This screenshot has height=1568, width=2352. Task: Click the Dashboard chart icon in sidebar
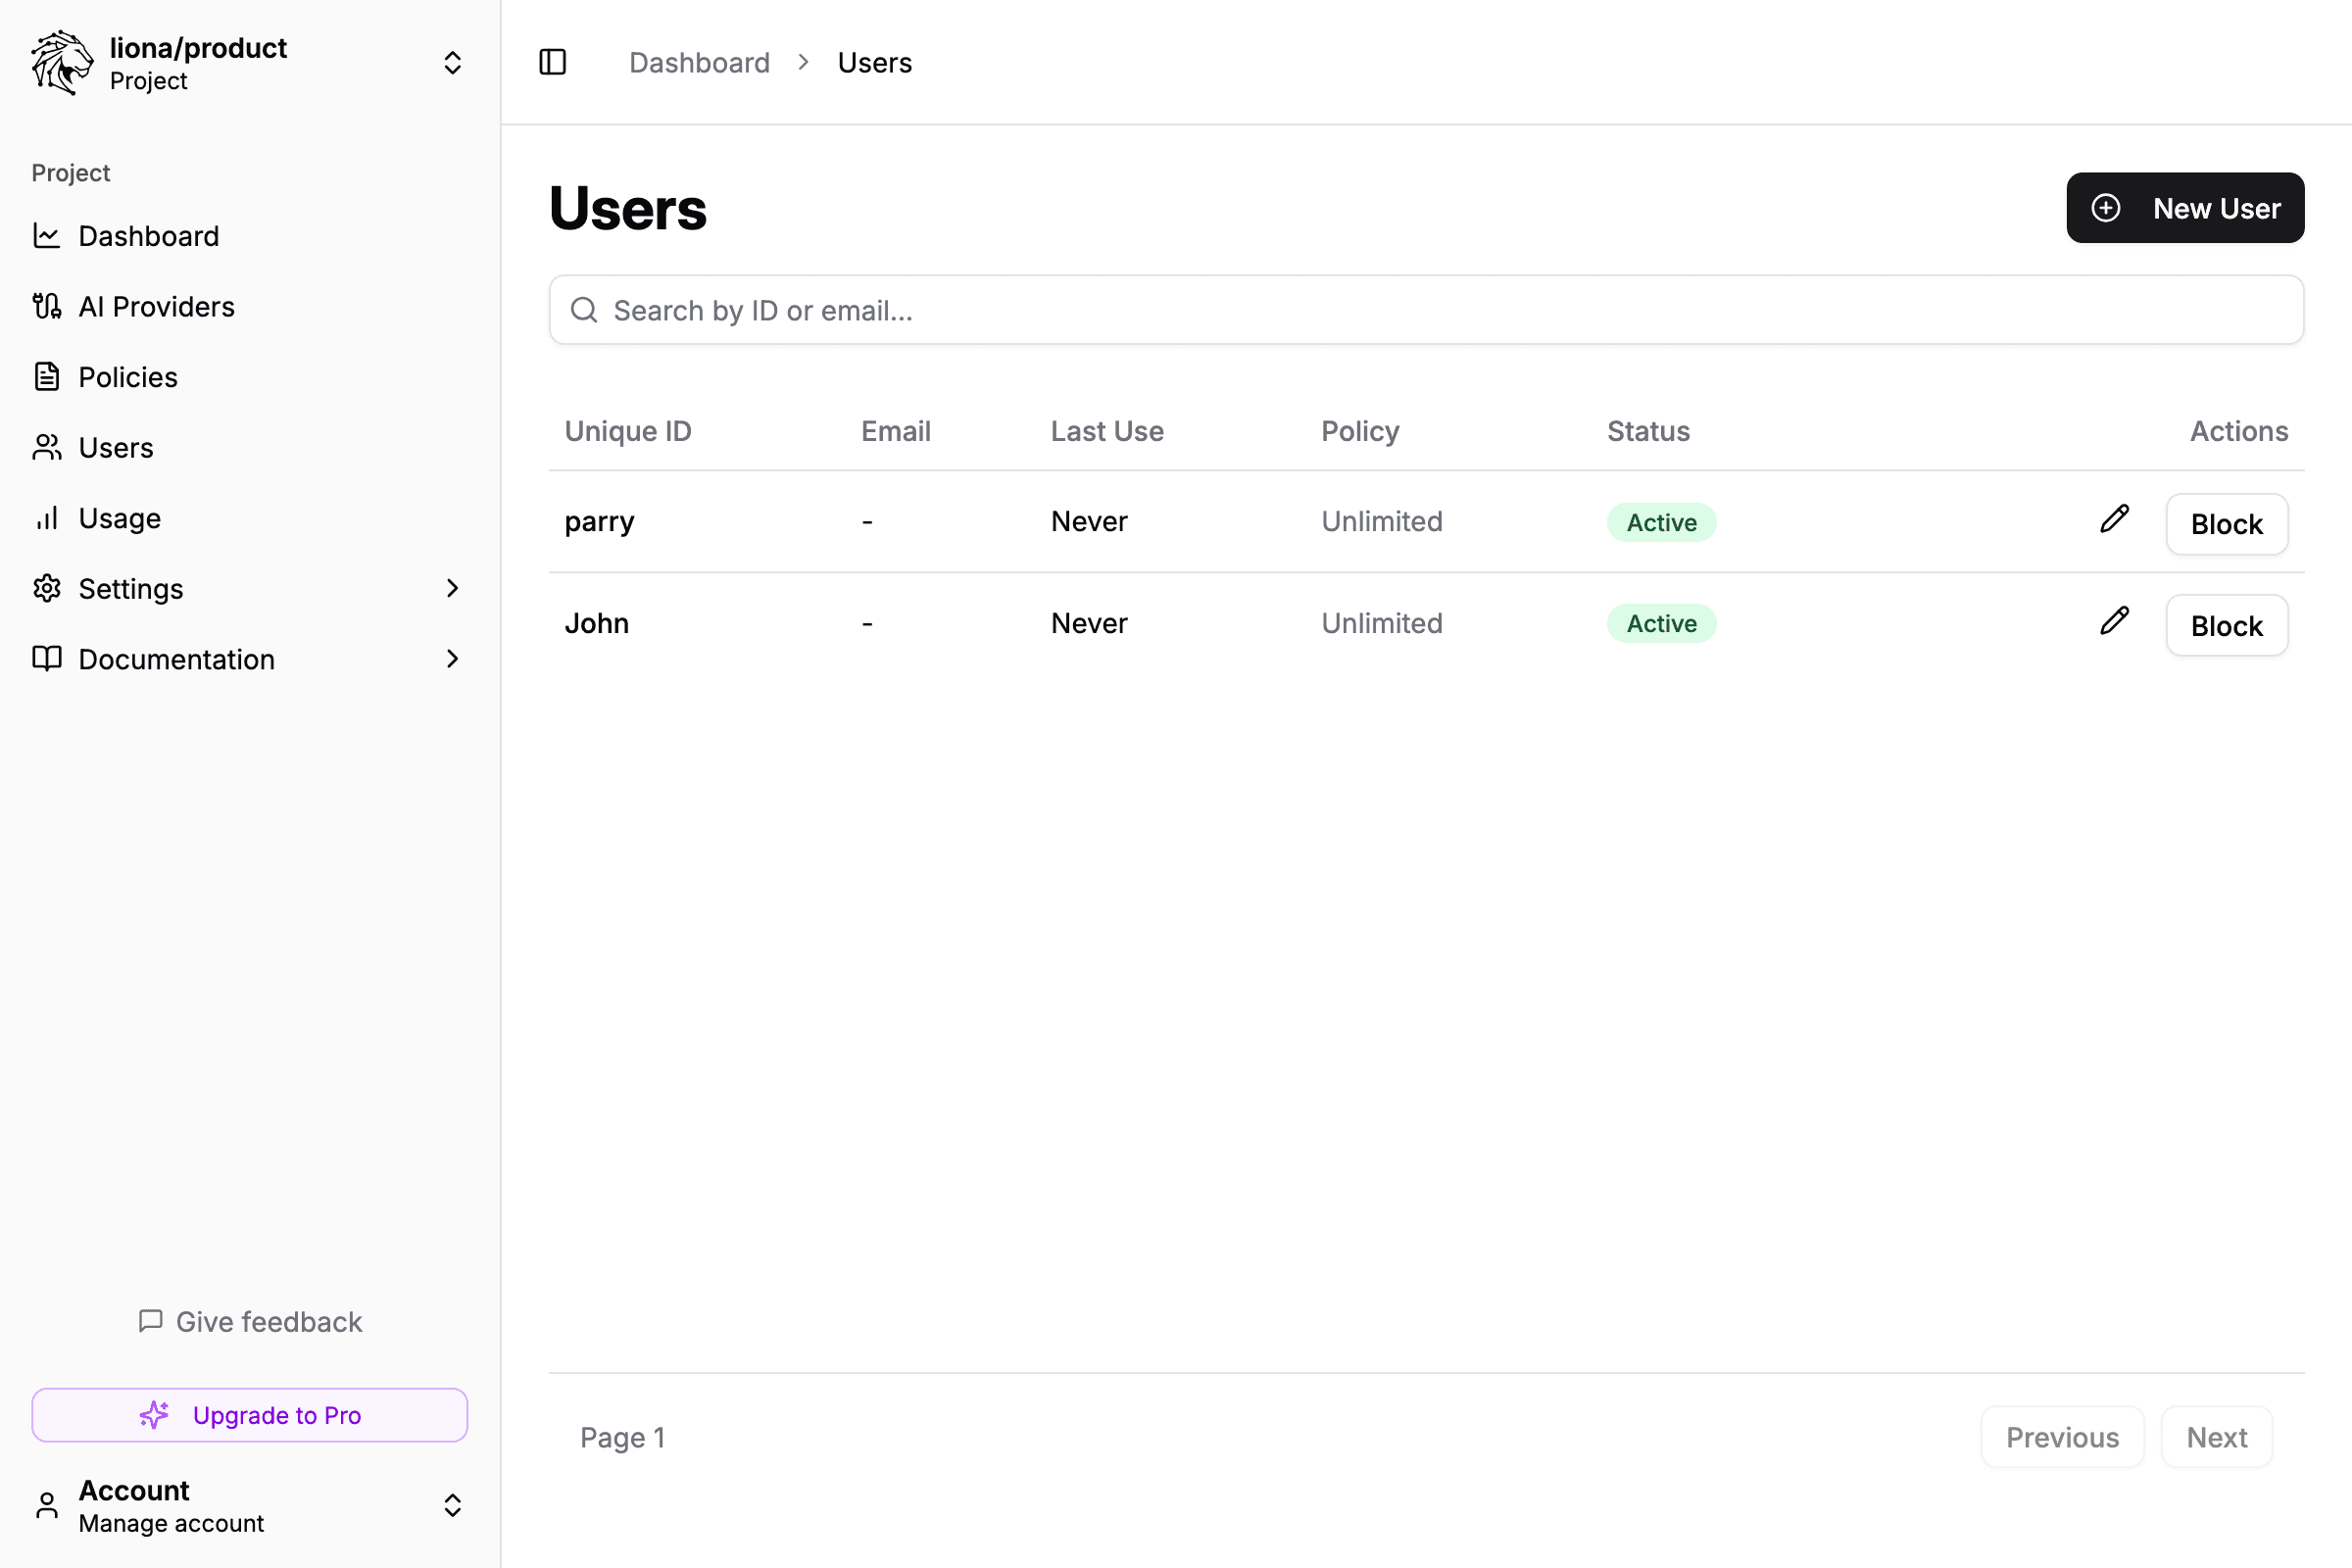tap(47, 236)
